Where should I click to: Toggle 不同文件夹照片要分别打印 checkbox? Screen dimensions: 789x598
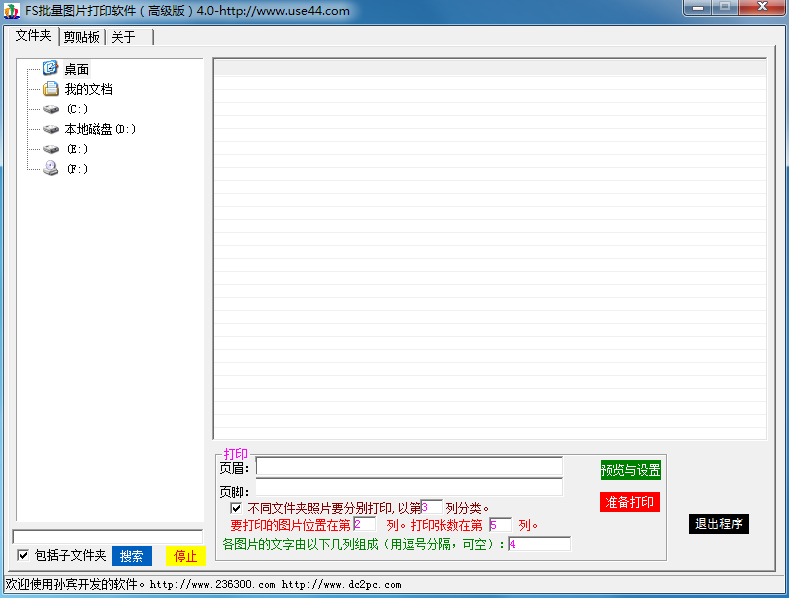pyautogui.click(x=235, y=508)
